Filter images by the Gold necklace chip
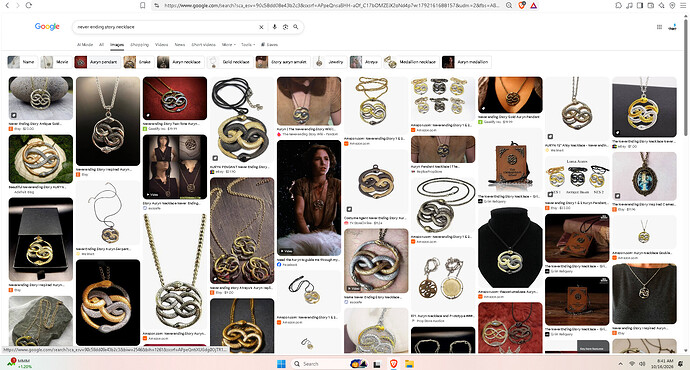 230,62
